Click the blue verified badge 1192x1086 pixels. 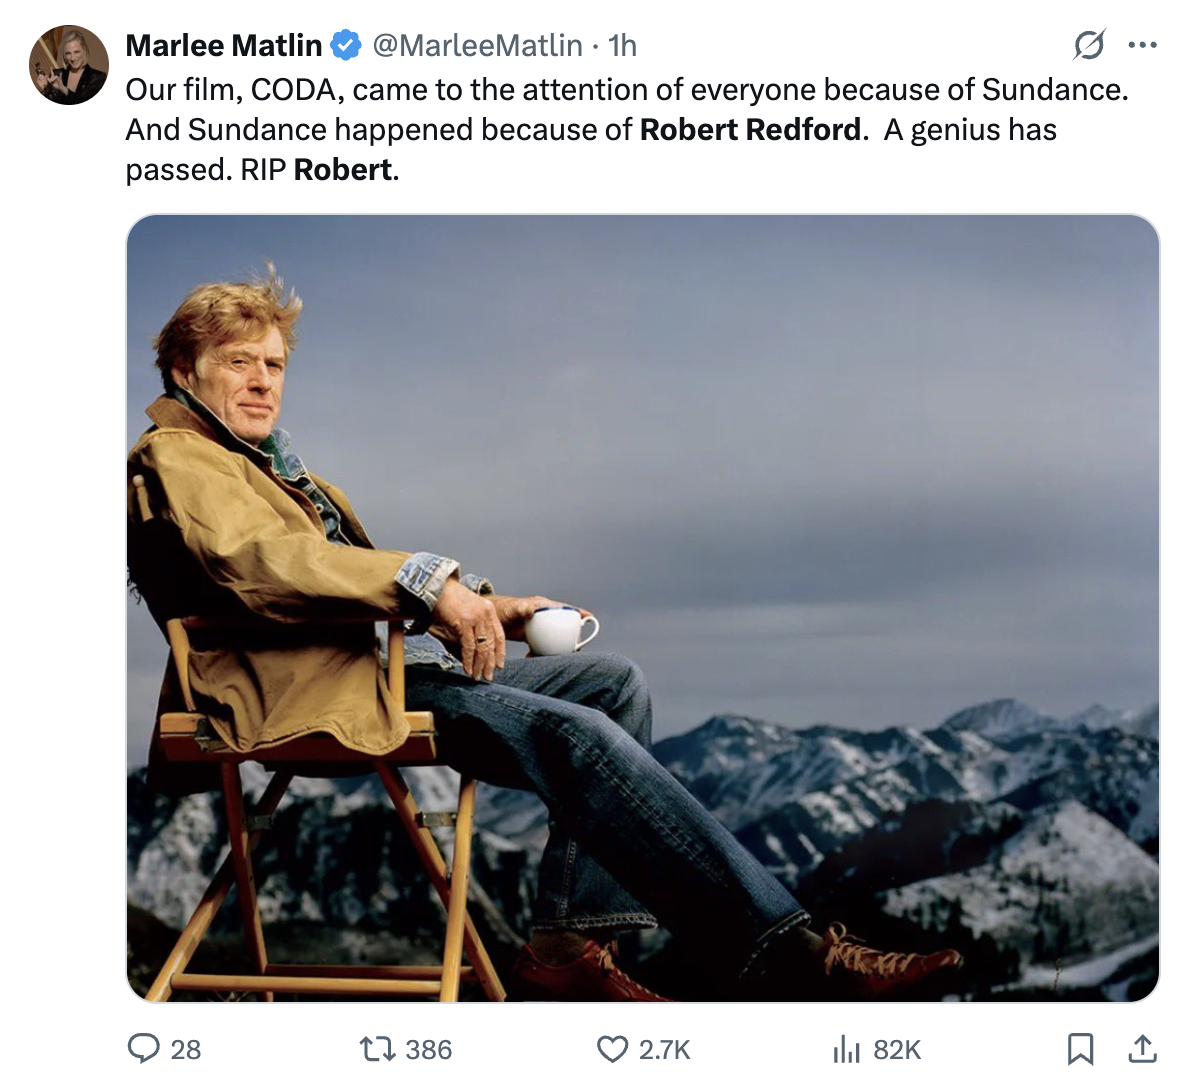[x=346, y=45]
